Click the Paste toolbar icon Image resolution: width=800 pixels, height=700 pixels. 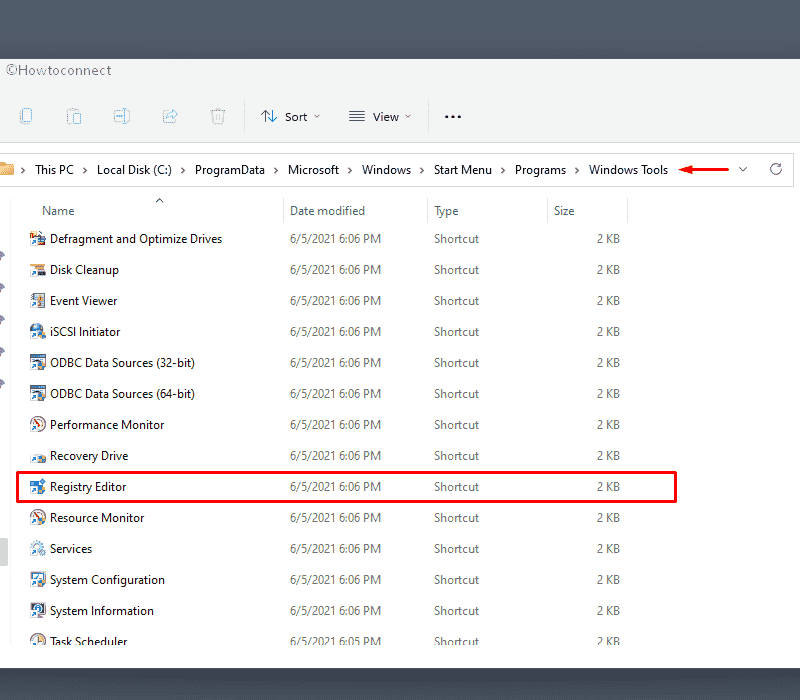(x=74, y=116)
